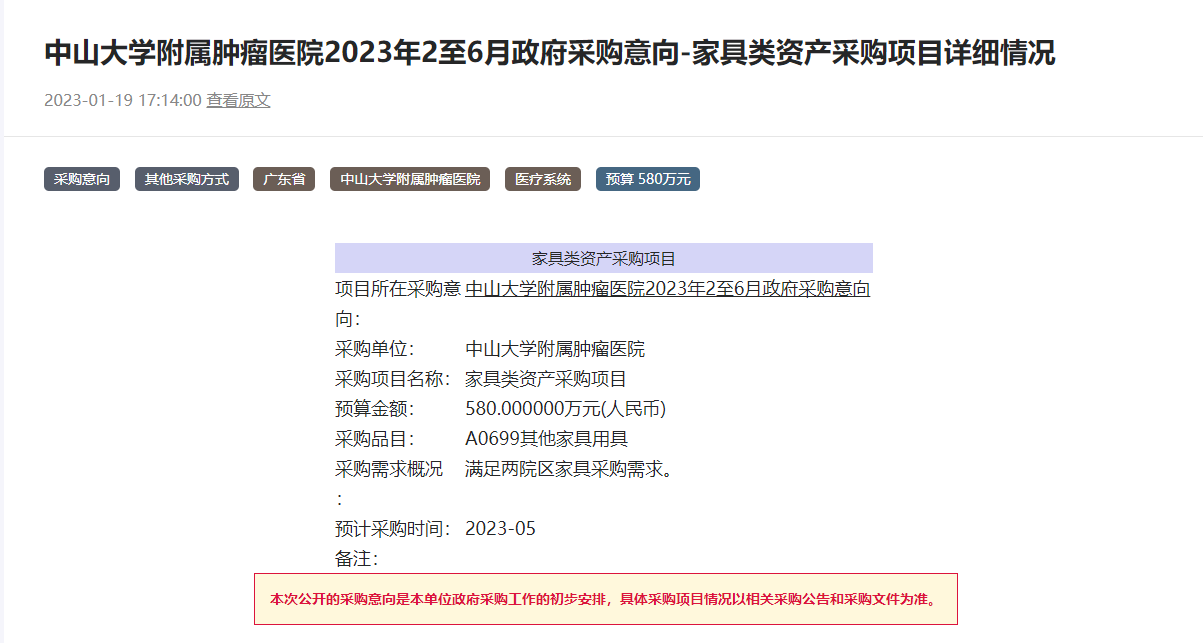Click the 预算 580万元 tag

coord(648,179)
